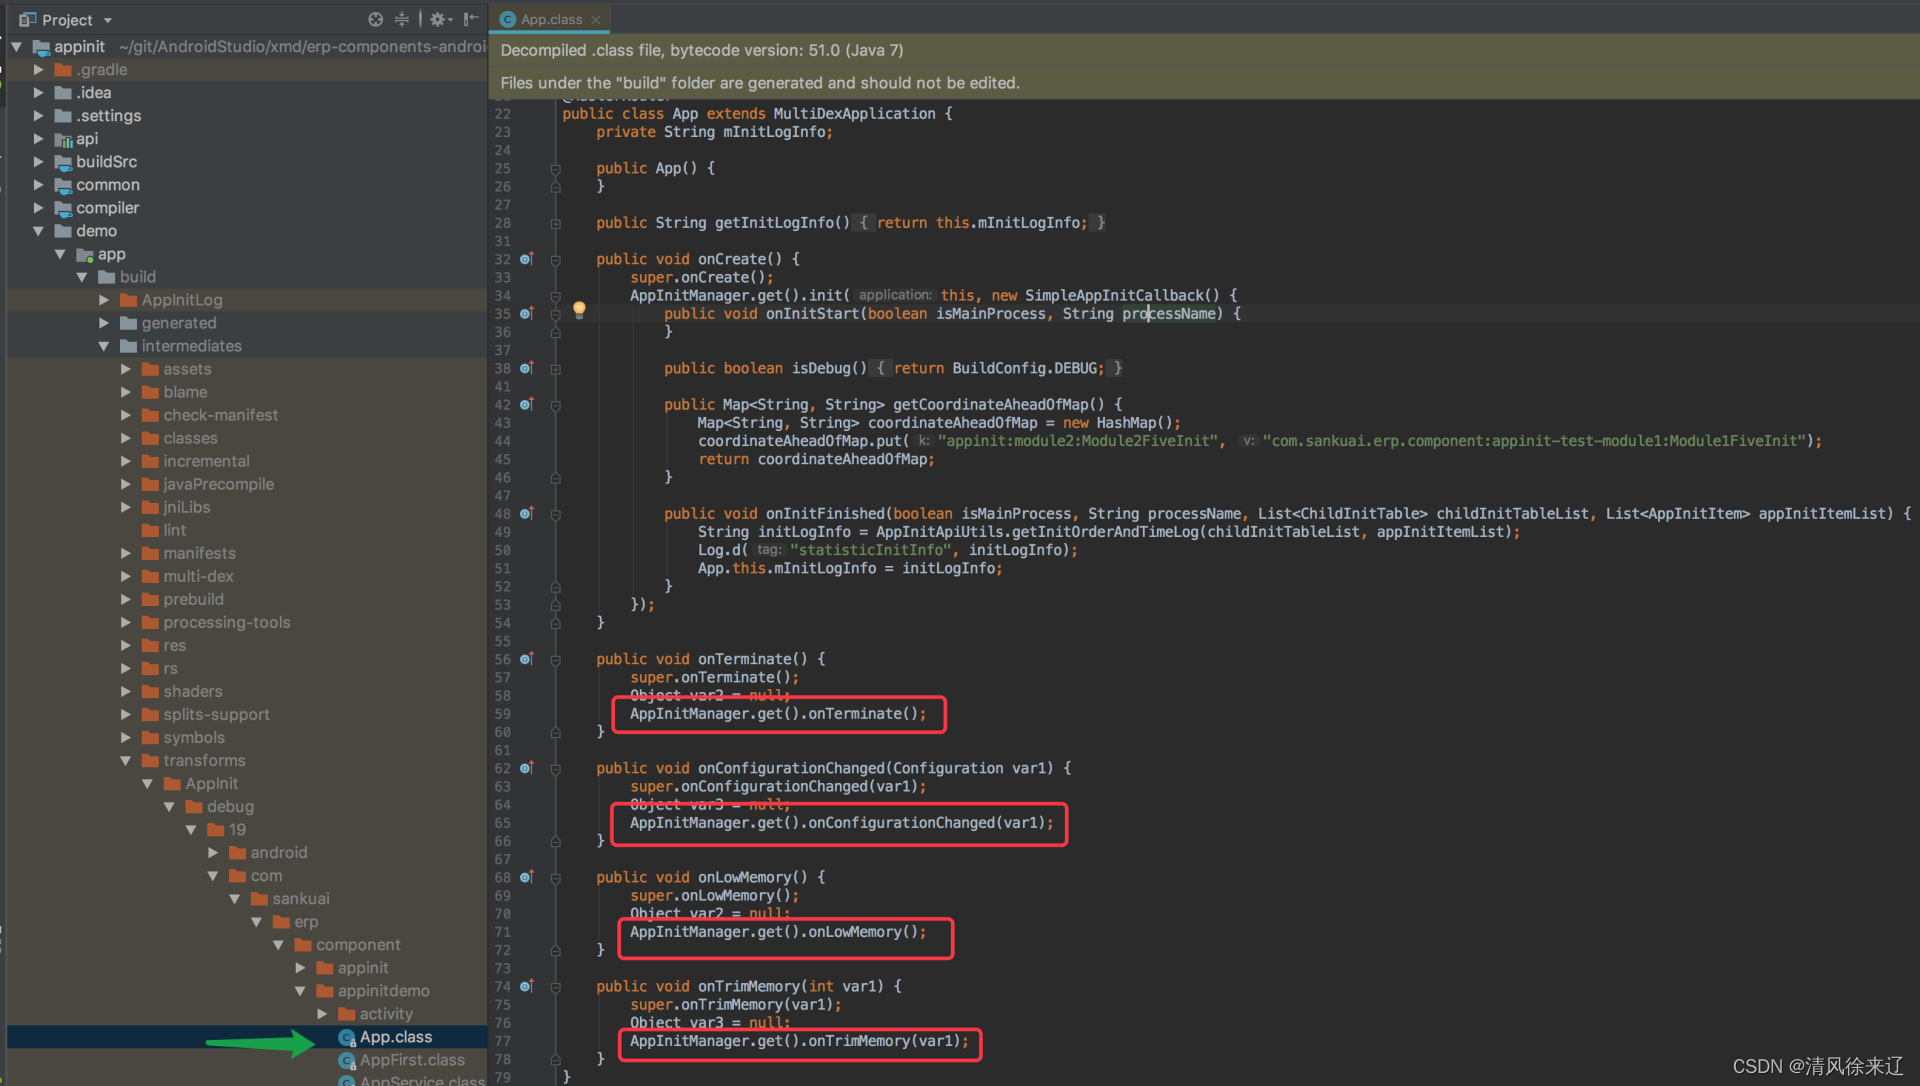The width and height of the screenshot is (1920, 1086).
Task: Open the Project panel gear settings menu
Action: tap(440, 19)
